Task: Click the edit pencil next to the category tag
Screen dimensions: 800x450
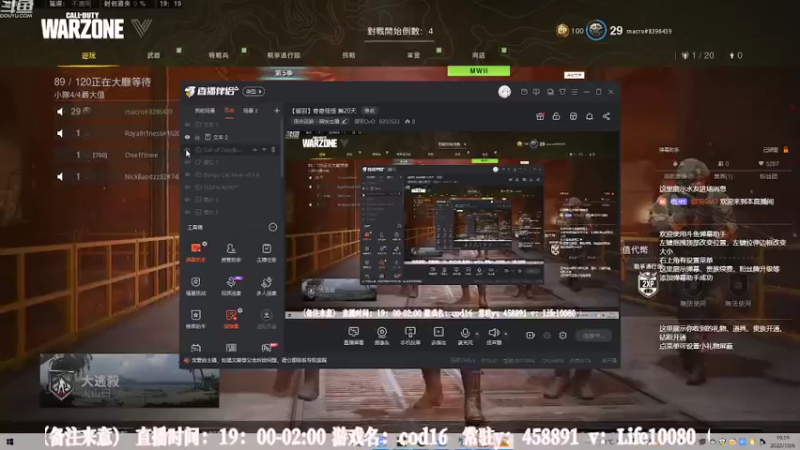Action: point(344,121)
